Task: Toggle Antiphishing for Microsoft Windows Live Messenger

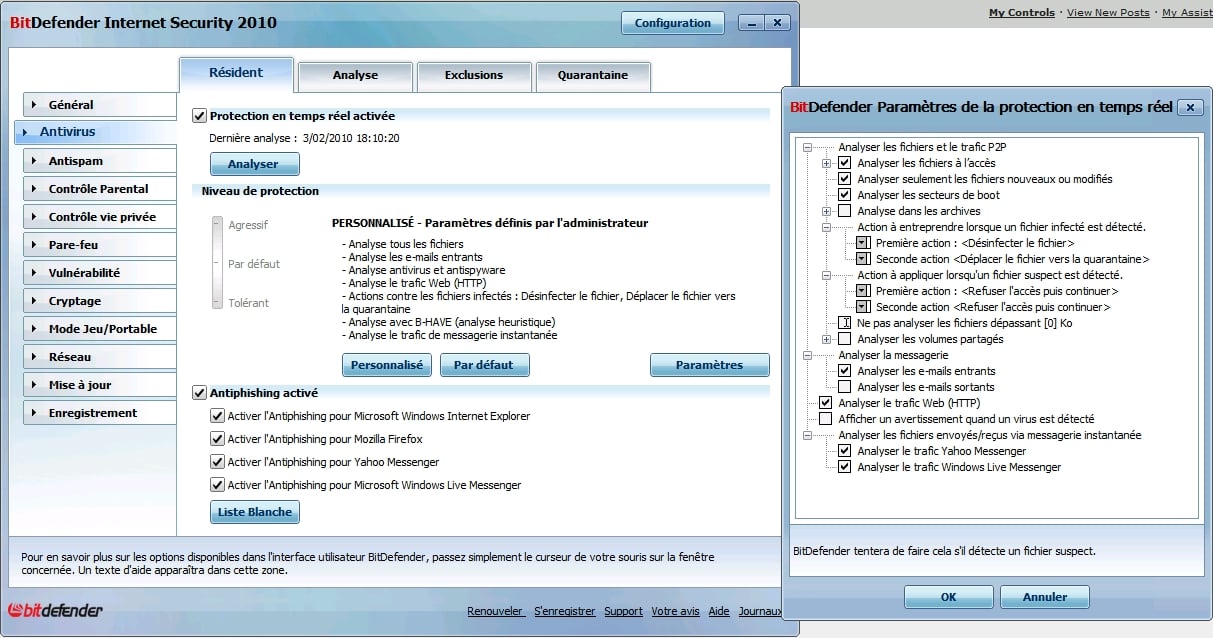Action: 217,485
